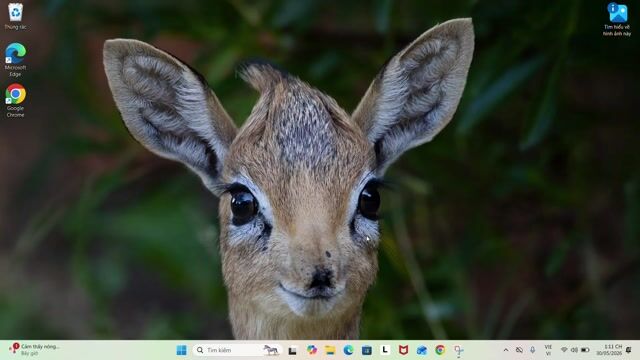Viewport: 640px width, 360px height.
Task: Open File Explorer from the taskbar
Action: pyautogui.click(x=330, y=350)
